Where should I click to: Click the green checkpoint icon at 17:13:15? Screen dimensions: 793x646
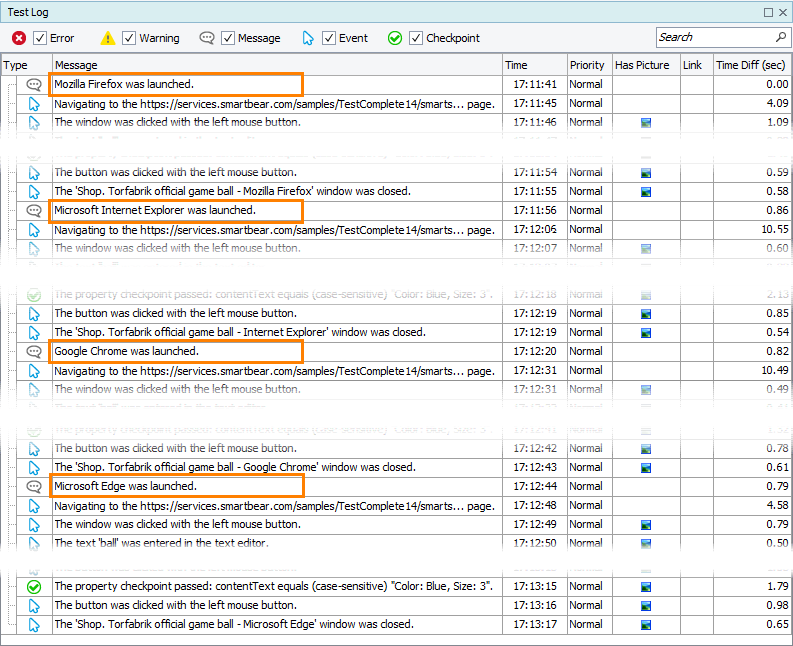(x=34, y=587)
